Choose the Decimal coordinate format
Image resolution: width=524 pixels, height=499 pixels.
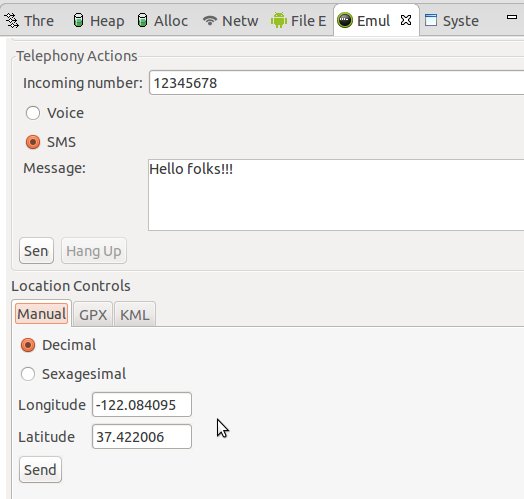(x=28, y=345)
